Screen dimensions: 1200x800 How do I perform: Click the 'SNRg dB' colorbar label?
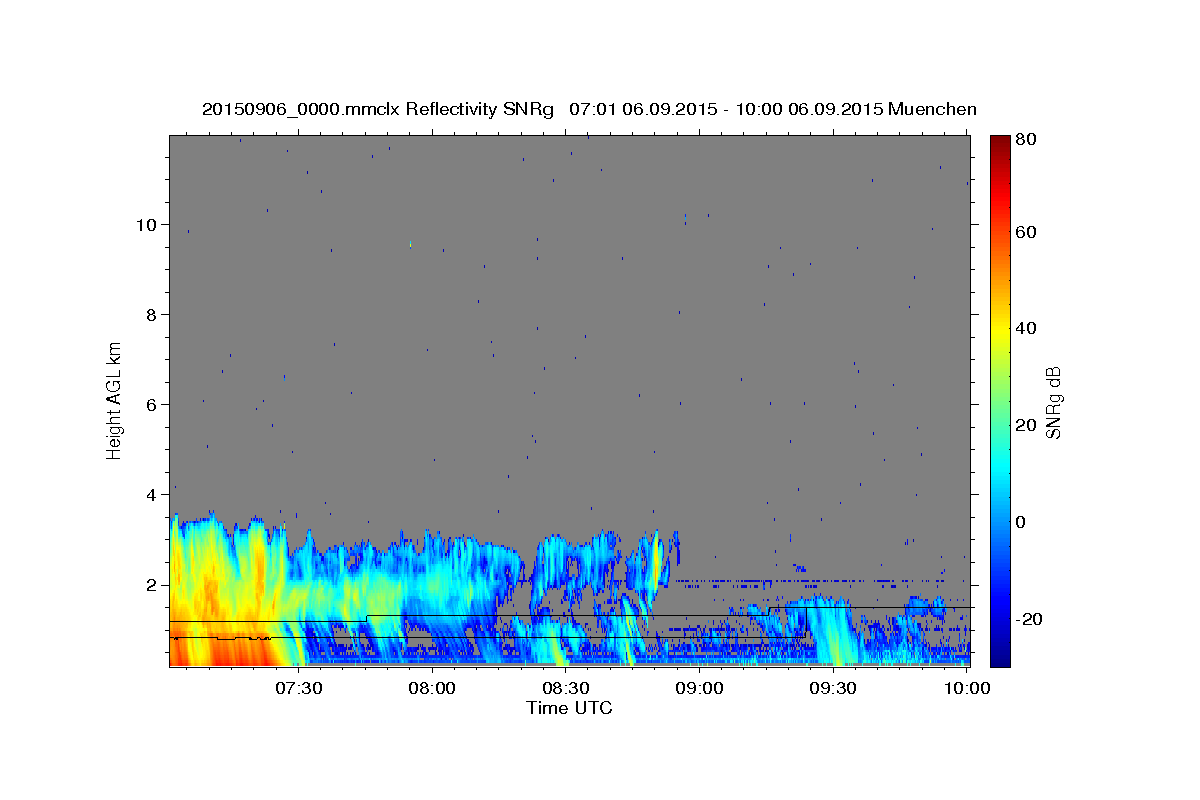[1053, 402]
